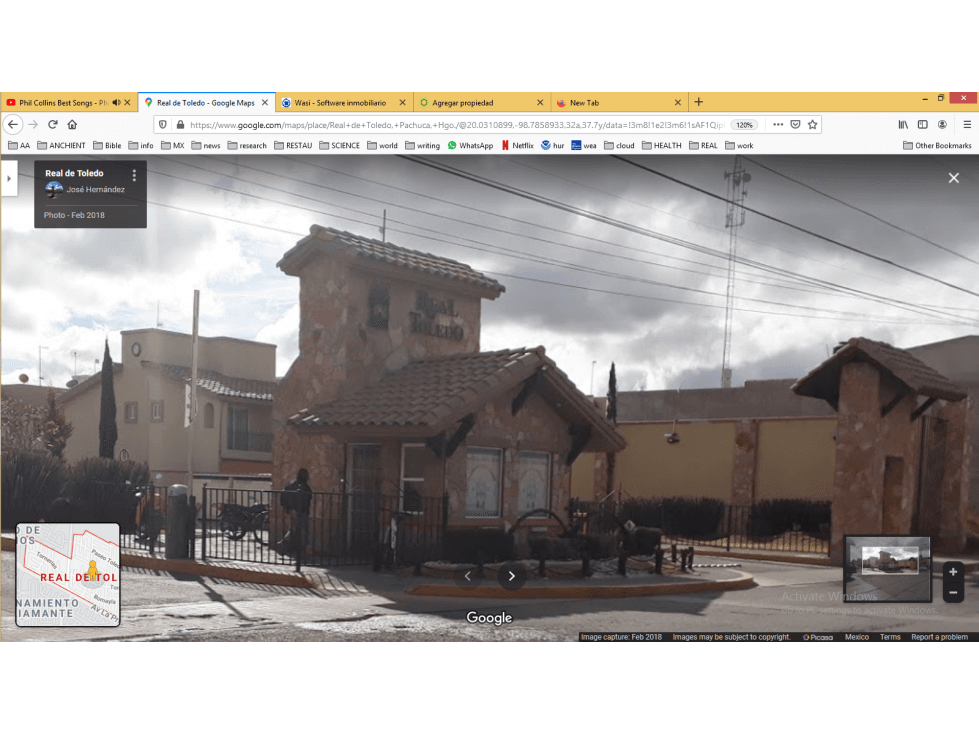Bookmark this page with the star icon
Screen dimensions: 979x734
[812, 124]
